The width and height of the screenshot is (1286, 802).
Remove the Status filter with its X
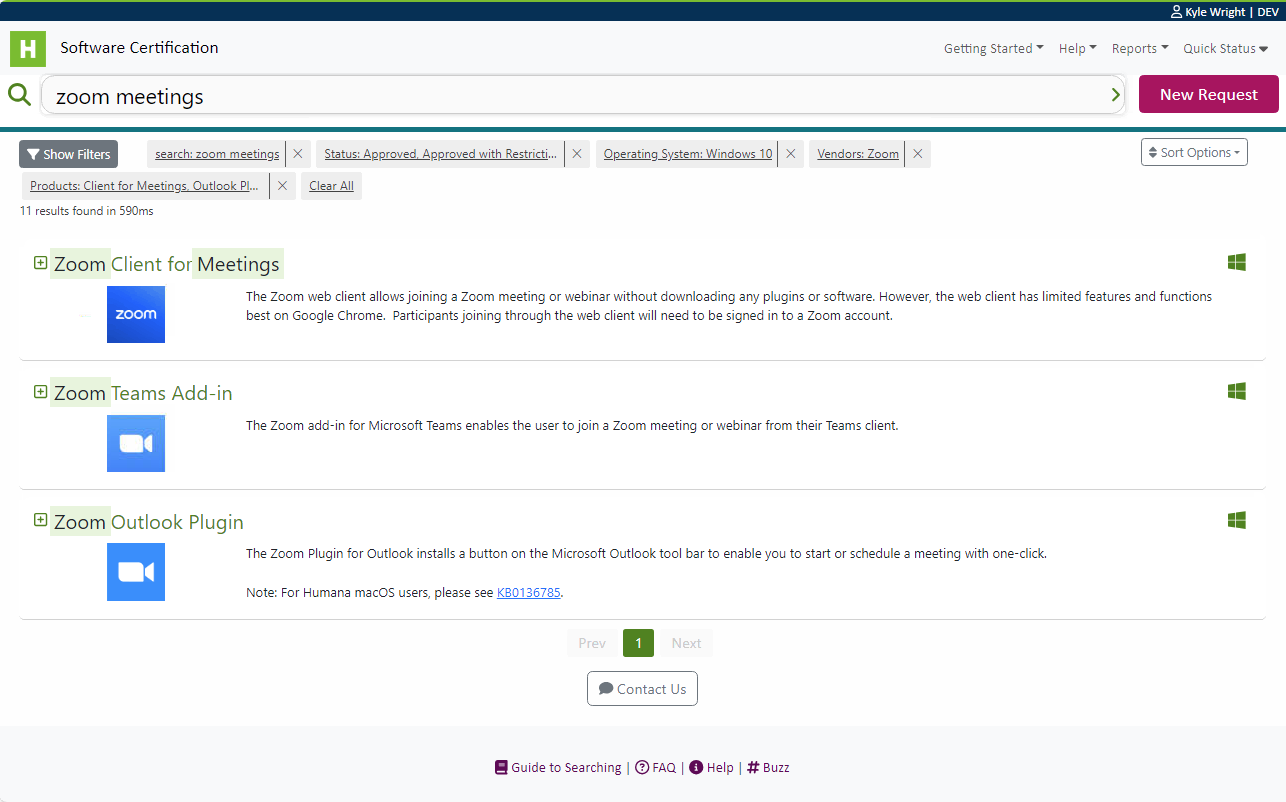(577, 154)
